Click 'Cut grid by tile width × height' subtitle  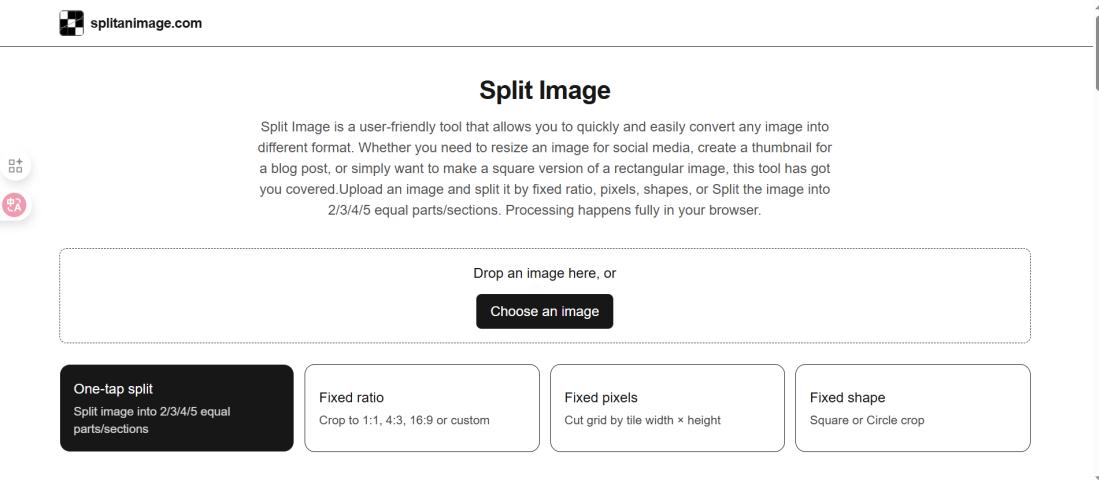(642, 420)
